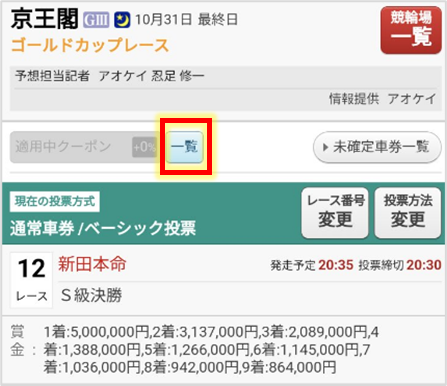Image resolution: width=447 pixels, height=386 pixels.
Task: Click the 情報提供 アオケイ text
Action: (382, 99)
